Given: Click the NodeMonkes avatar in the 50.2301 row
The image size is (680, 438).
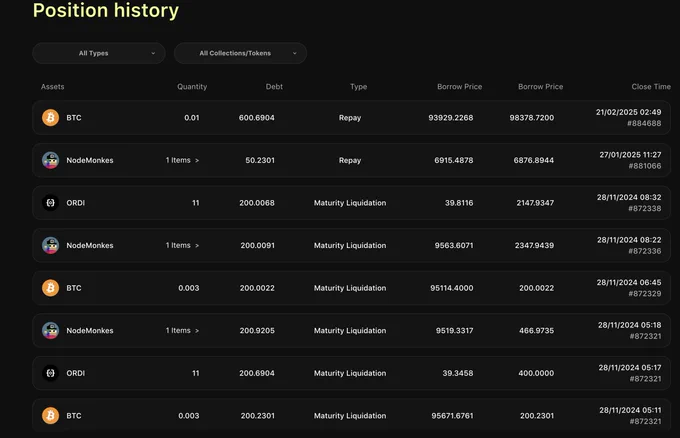Looking at the screenshot, I should coord(50,160).
